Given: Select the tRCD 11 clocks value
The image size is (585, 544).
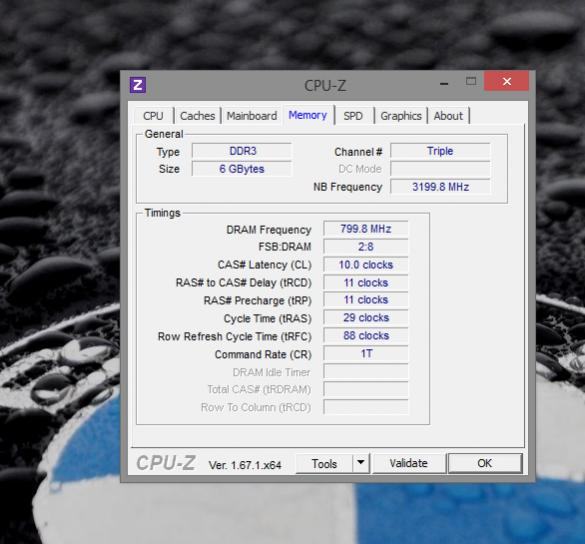Looking at the screenshot, I should (x=366, y=282).
